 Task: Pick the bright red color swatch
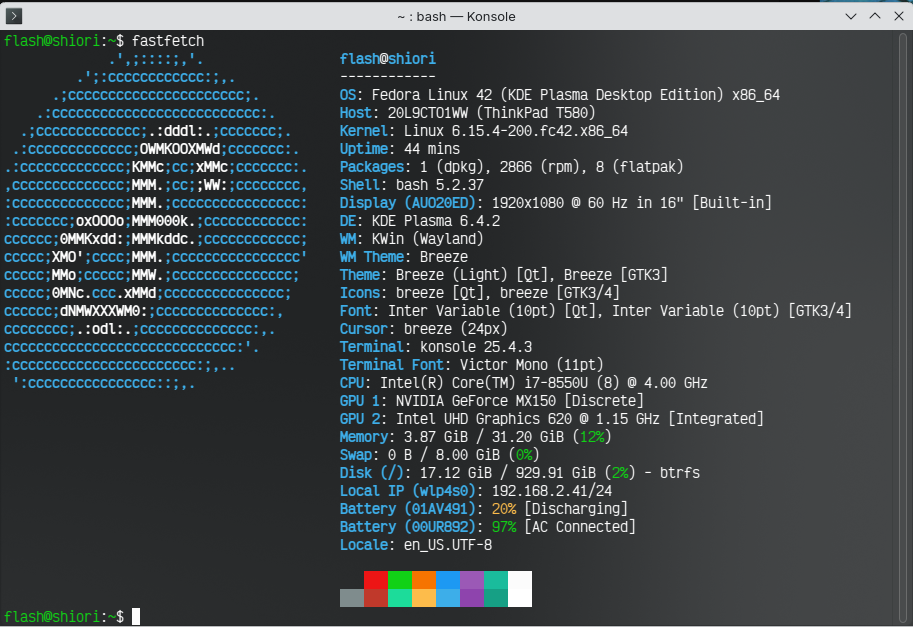click(x=376, y=580)
